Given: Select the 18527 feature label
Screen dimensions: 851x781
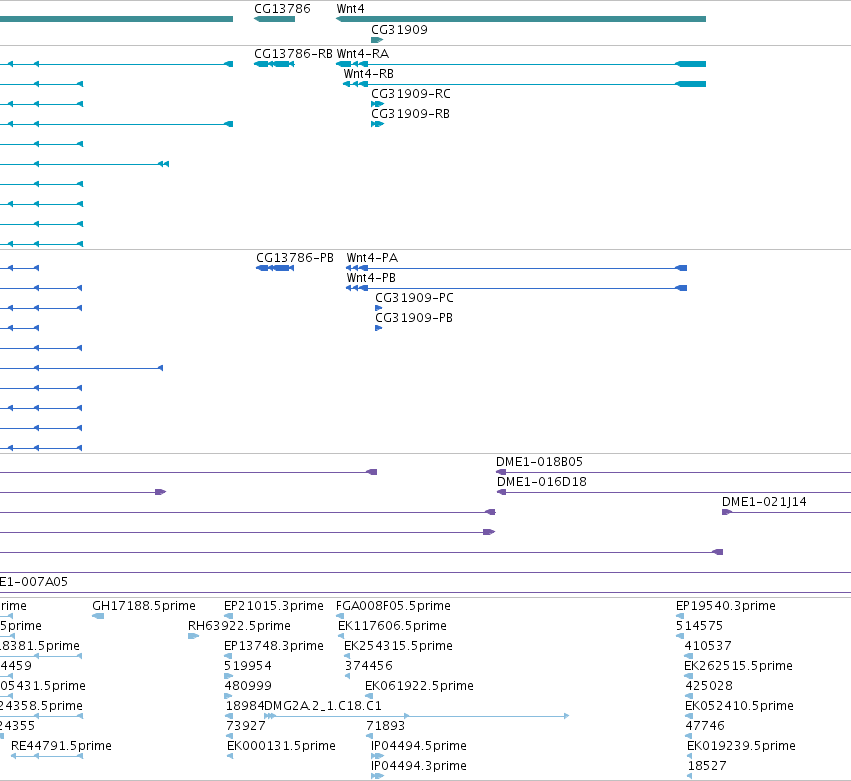Looking at the screenshot, I should coord(707,766).
